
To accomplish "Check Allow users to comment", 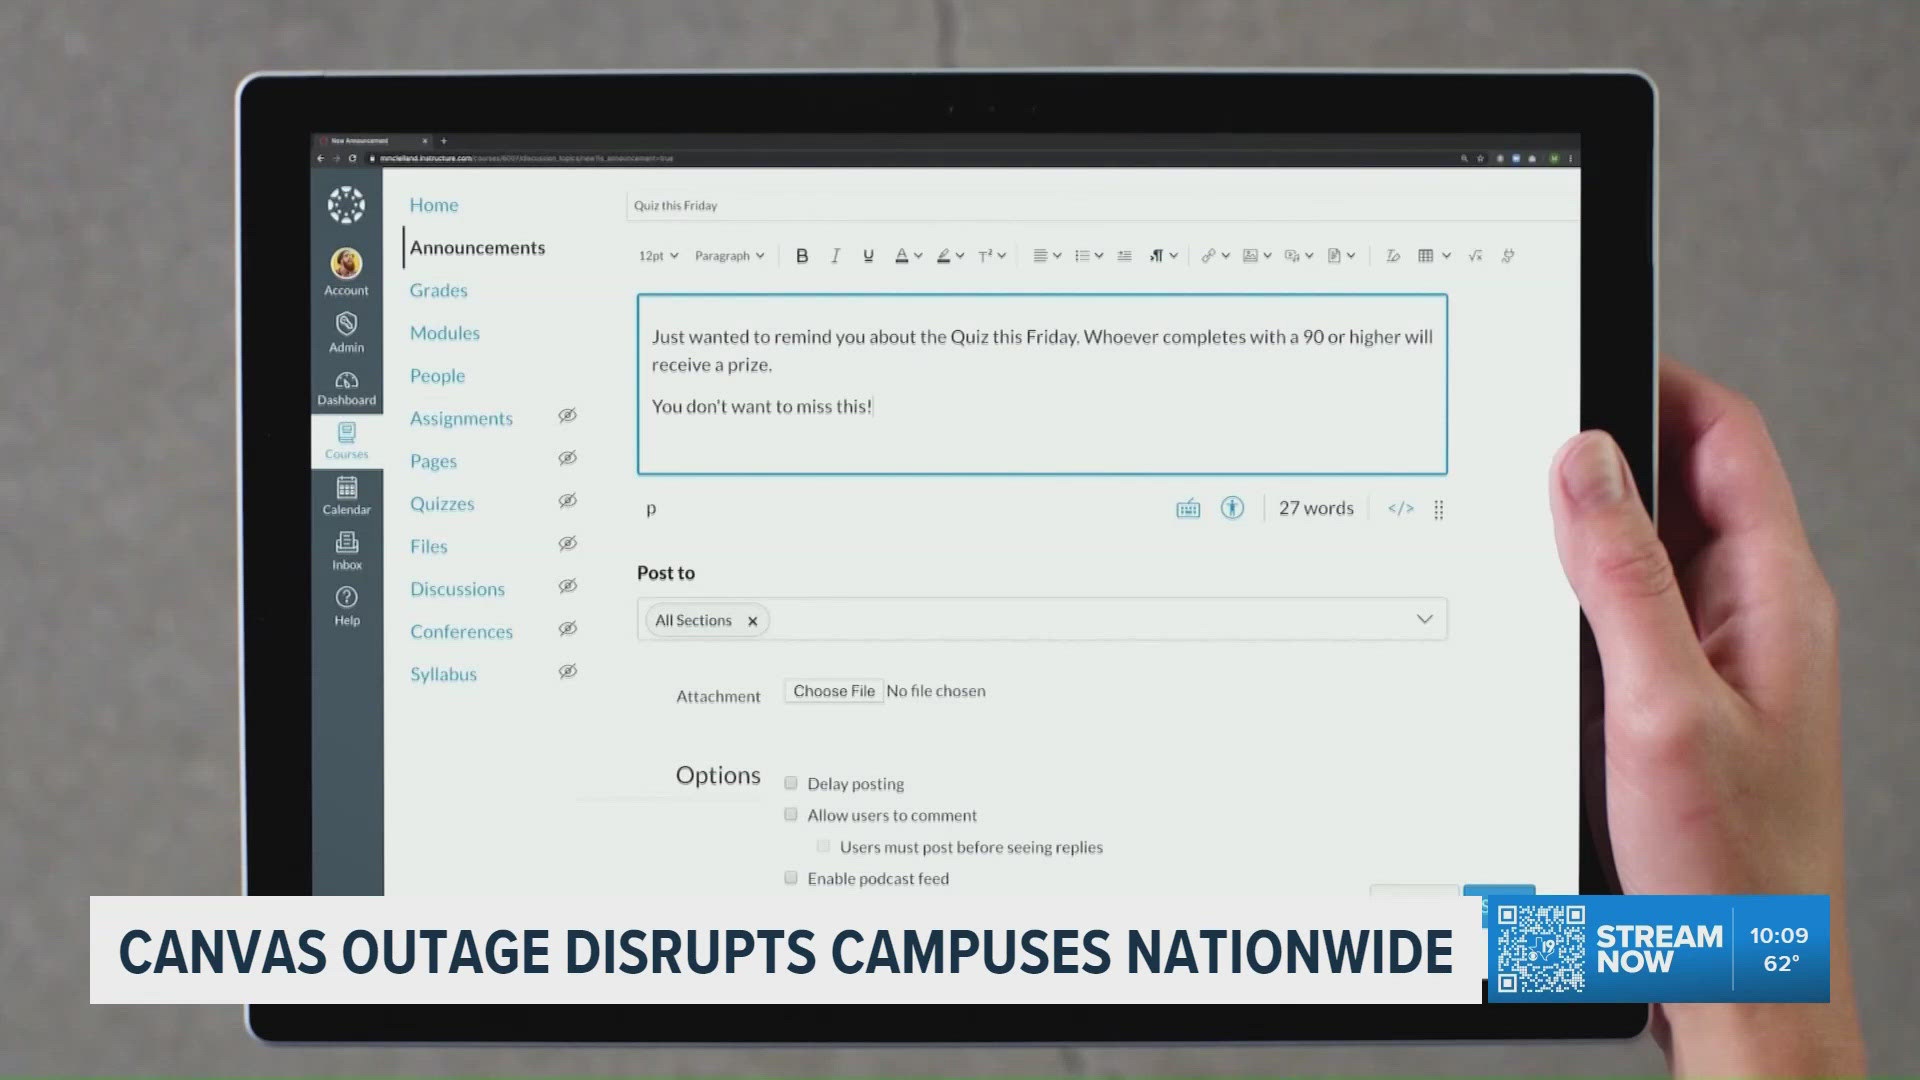I will coord(791,815).
